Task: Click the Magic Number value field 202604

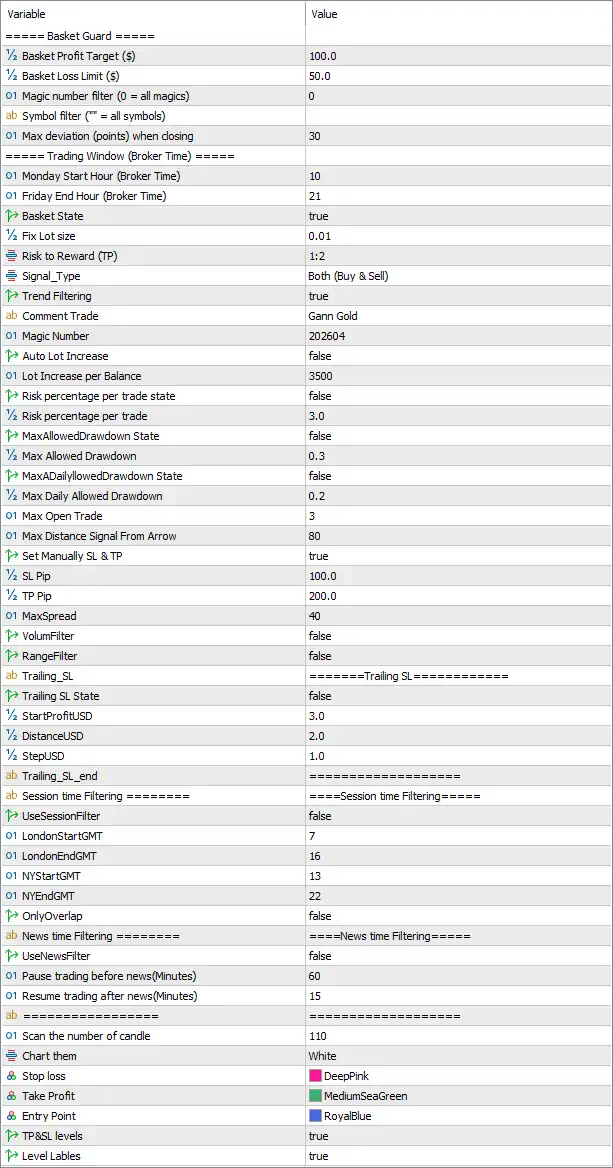Action: [458, 336]
